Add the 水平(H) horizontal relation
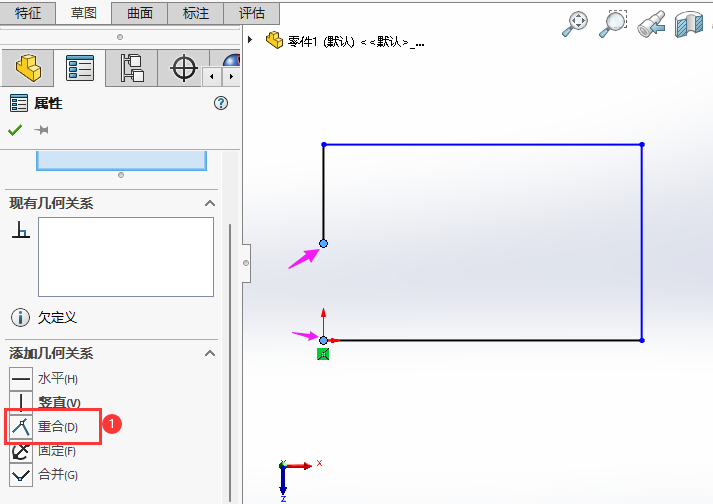The image size is (713, 504). (x=44, y=378)
